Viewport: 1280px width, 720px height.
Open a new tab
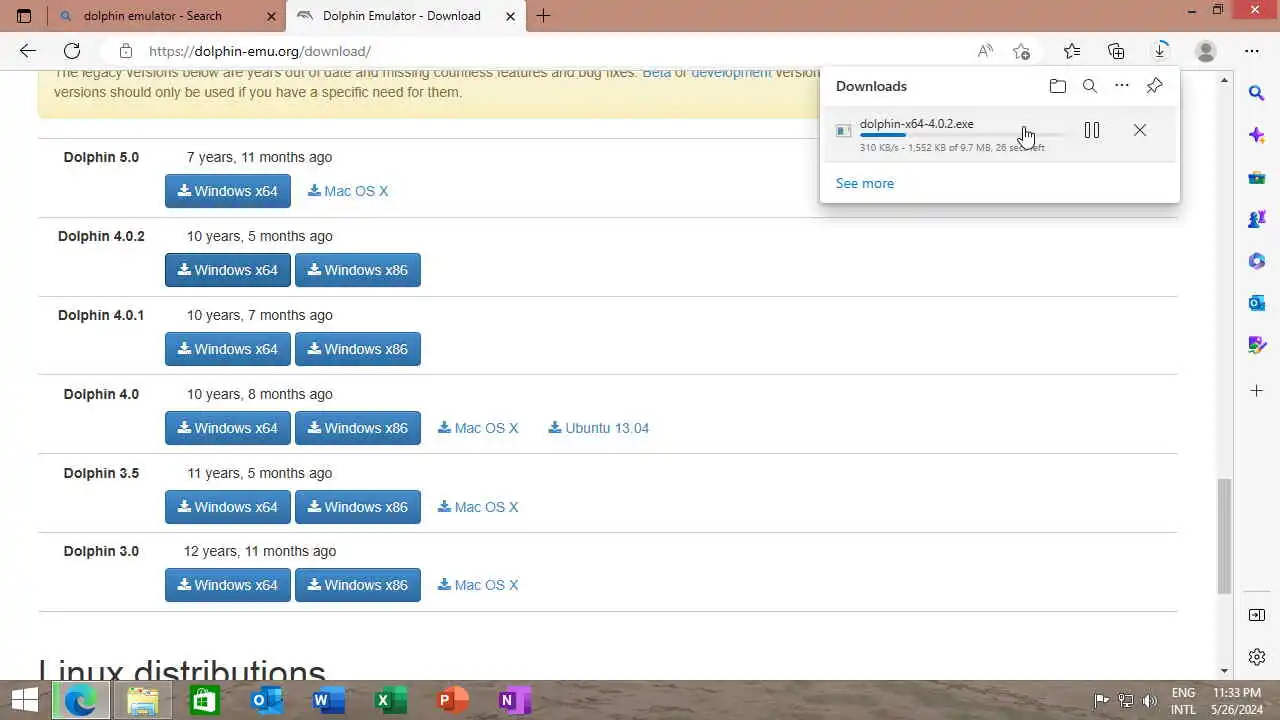point(543,16)
